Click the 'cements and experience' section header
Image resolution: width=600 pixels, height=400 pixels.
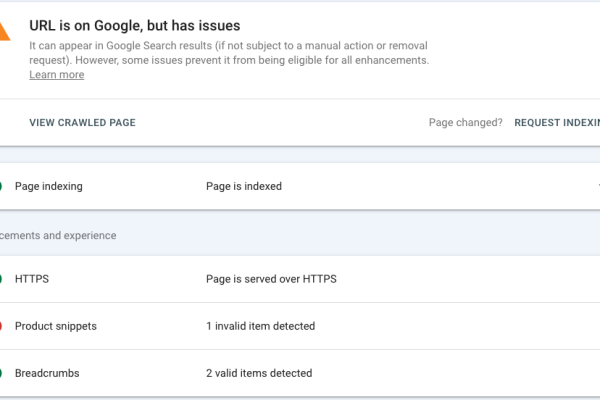pyautogui.click(x=58, y=235)
